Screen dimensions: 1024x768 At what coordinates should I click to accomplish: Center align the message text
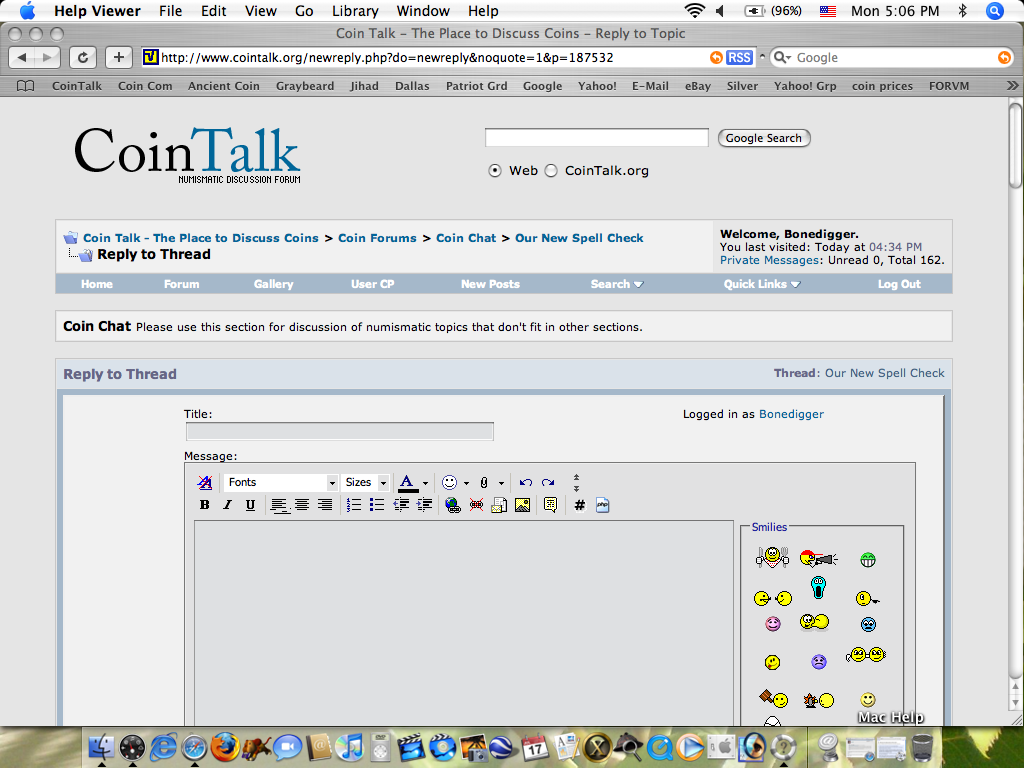point(302,505)
